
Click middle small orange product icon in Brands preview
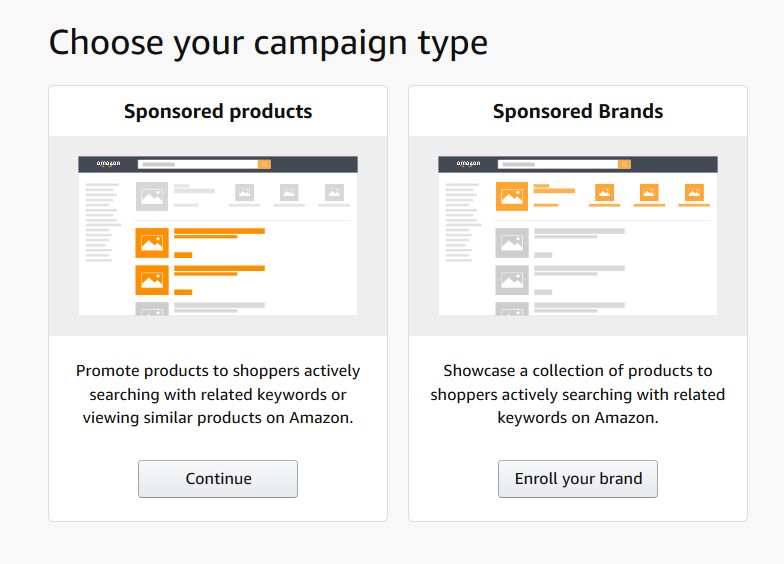click(x=649, y=193)
